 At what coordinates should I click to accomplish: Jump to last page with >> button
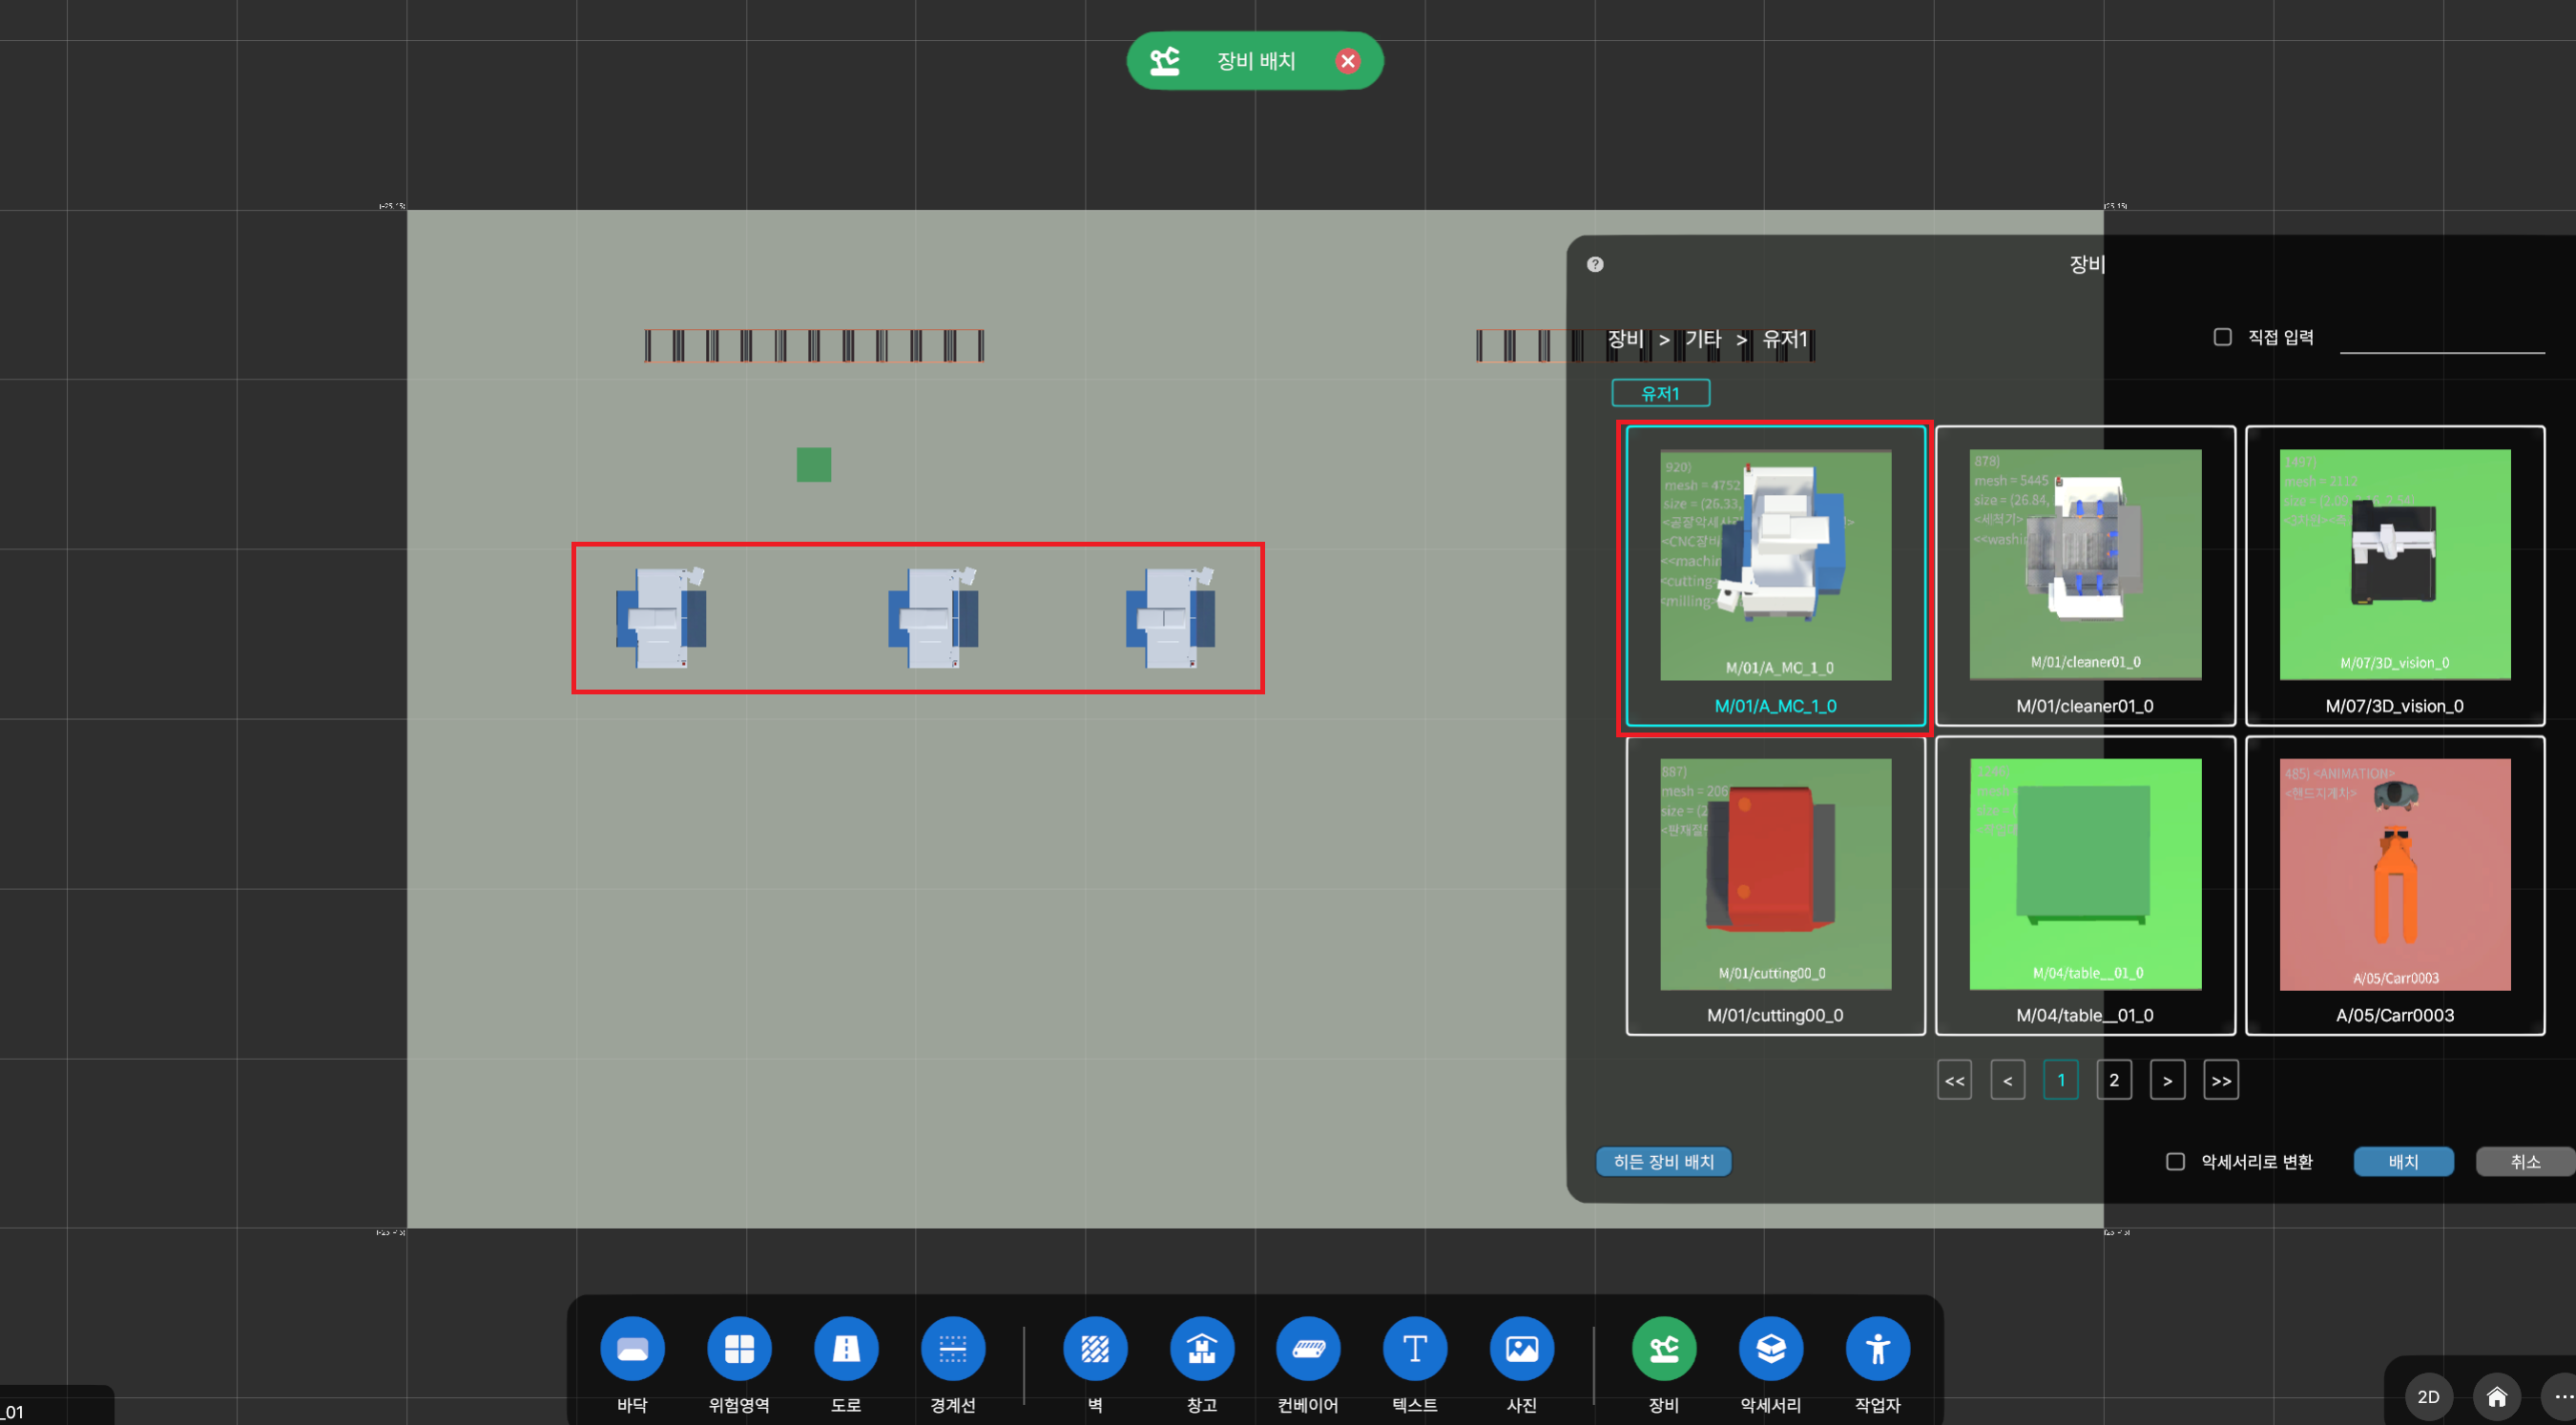coord(2220,1080)
